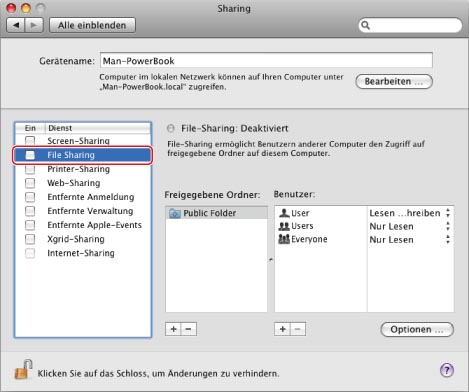Image resolution: width=469 pixels, height=392 pixels.
Task: Select the Web-Sharing service row
Action: [83, 183]
